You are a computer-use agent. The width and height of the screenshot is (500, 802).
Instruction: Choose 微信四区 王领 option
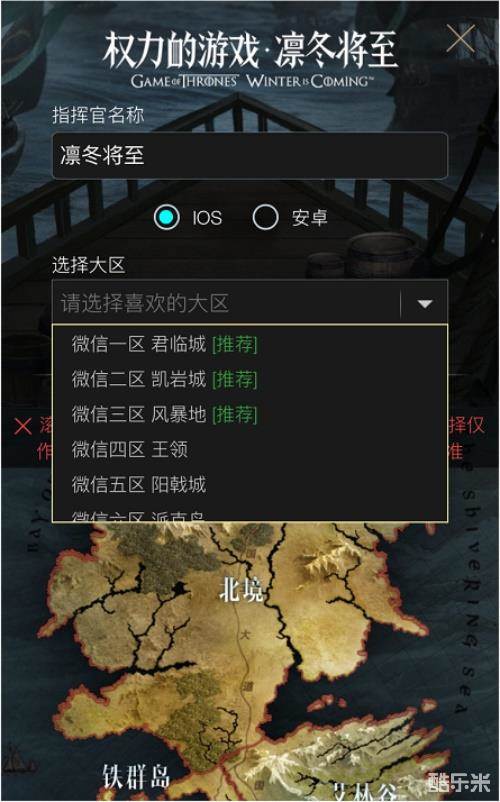pos(250,450)
